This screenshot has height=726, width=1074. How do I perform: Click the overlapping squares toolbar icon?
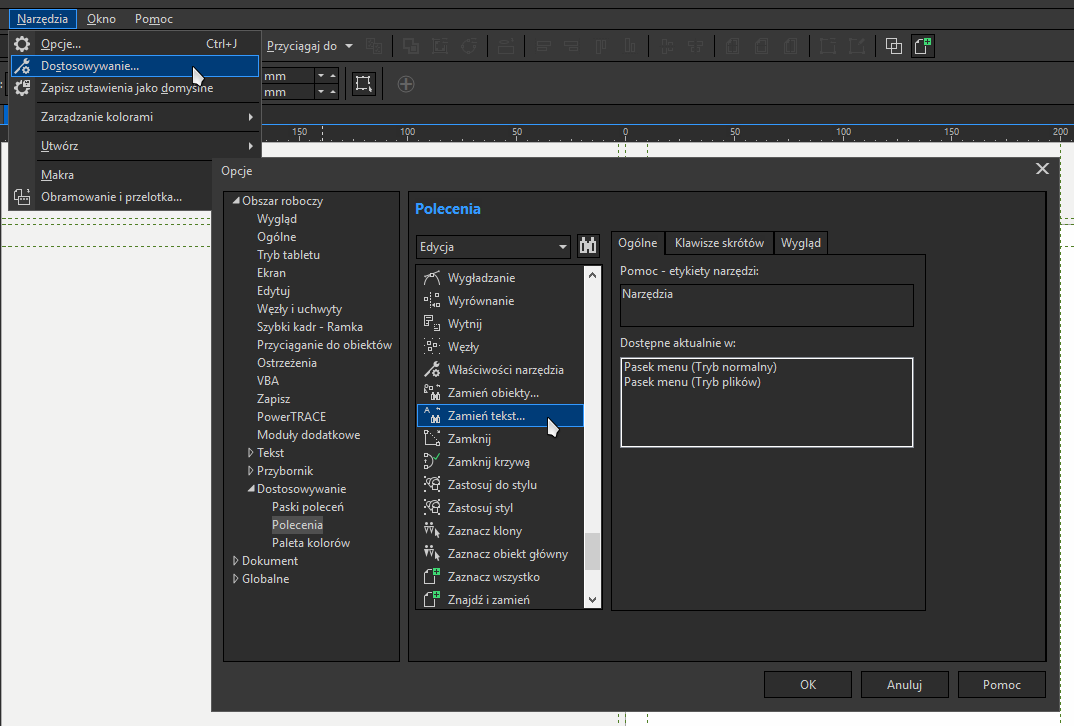[893, 46]
